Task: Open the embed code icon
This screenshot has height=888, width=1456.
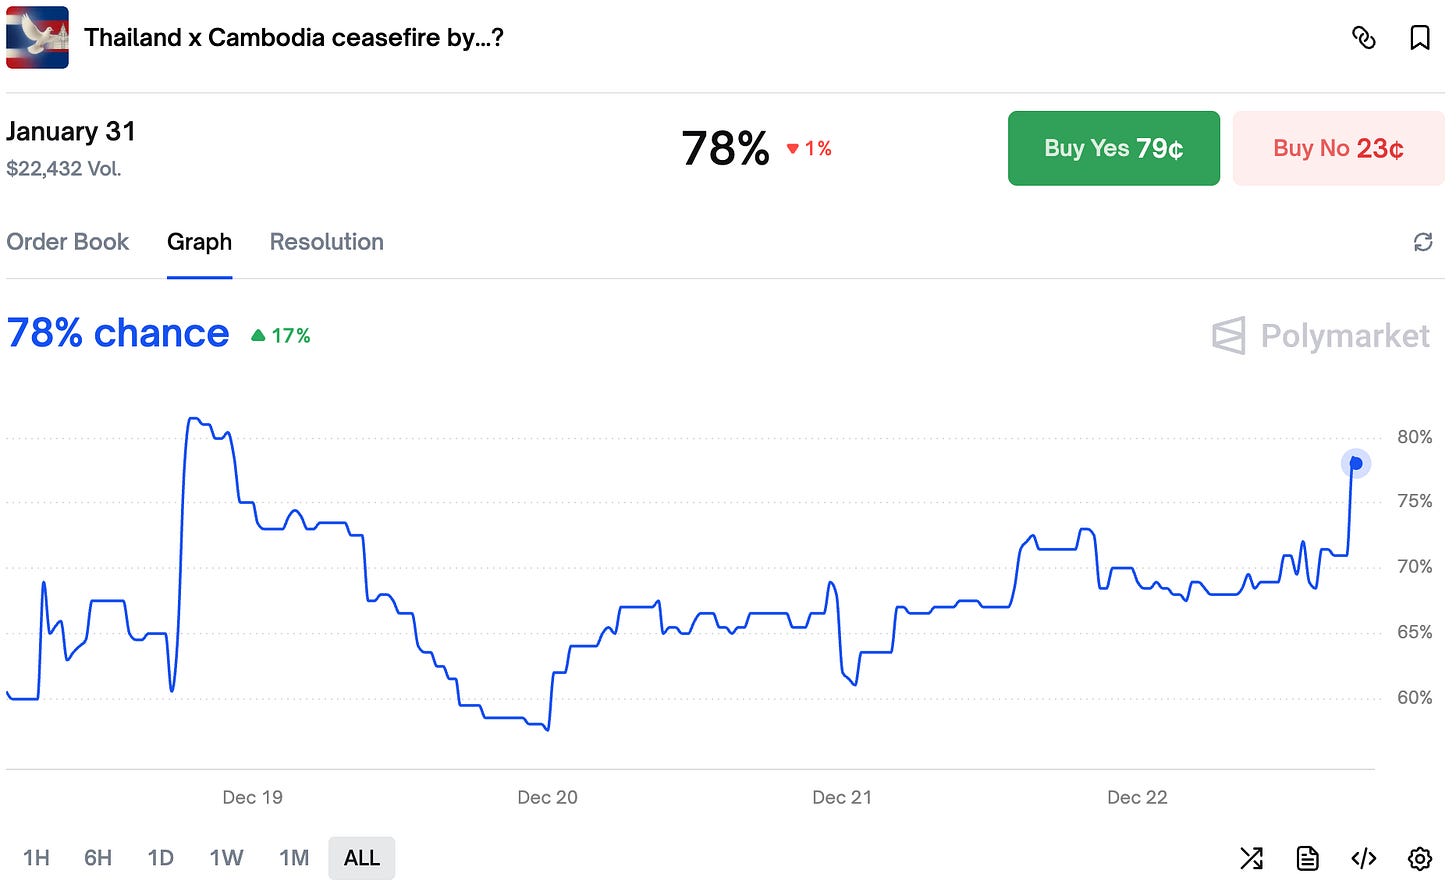Action: (1364, 858)
